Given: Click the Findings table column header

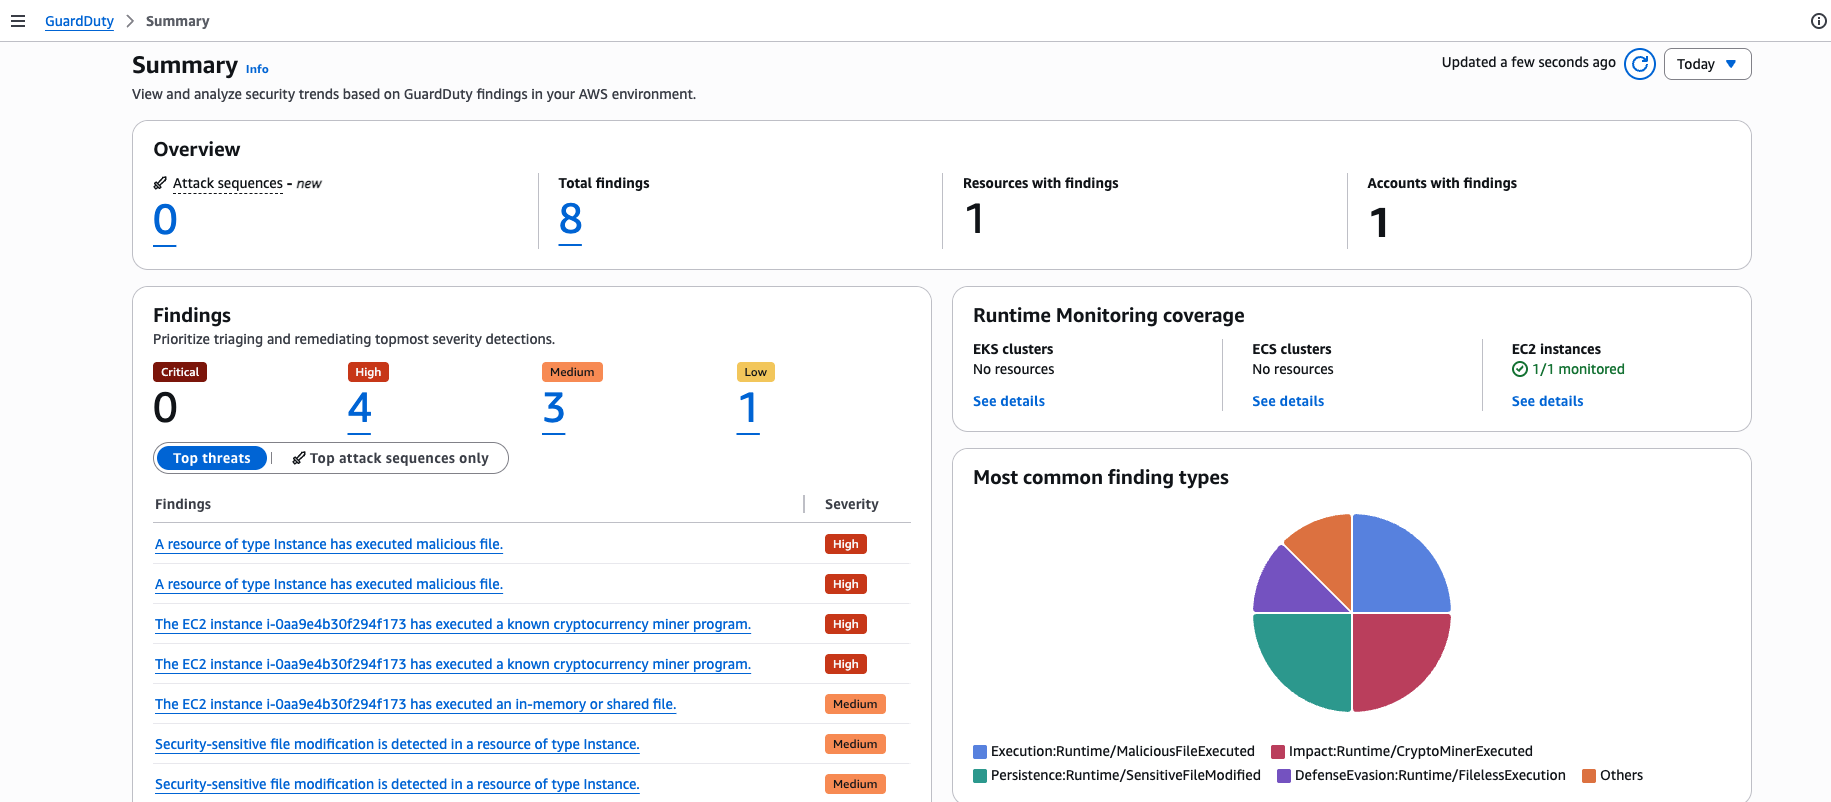Looking at the screenshot, I should point(183,504).
